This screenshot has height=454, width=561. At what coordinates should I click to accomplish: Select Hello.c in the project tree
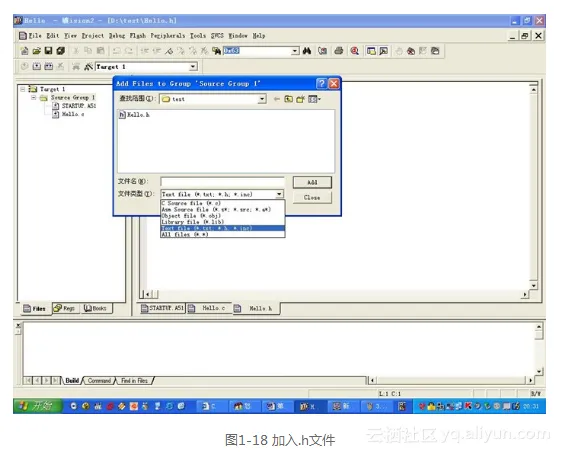pos(69,114)
